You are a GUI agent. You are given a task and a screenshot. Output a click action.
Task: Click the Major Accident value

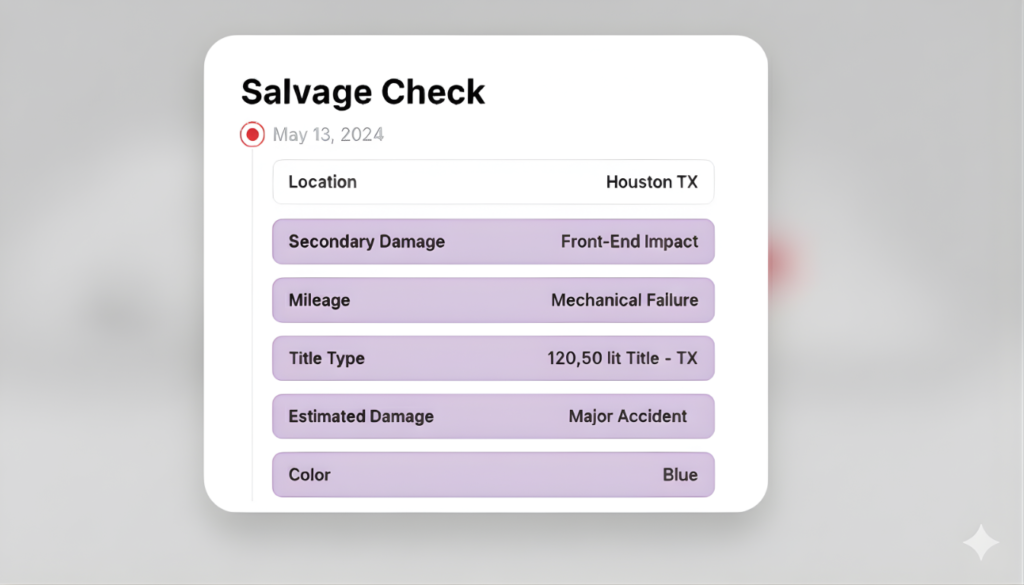click(628, 416)
